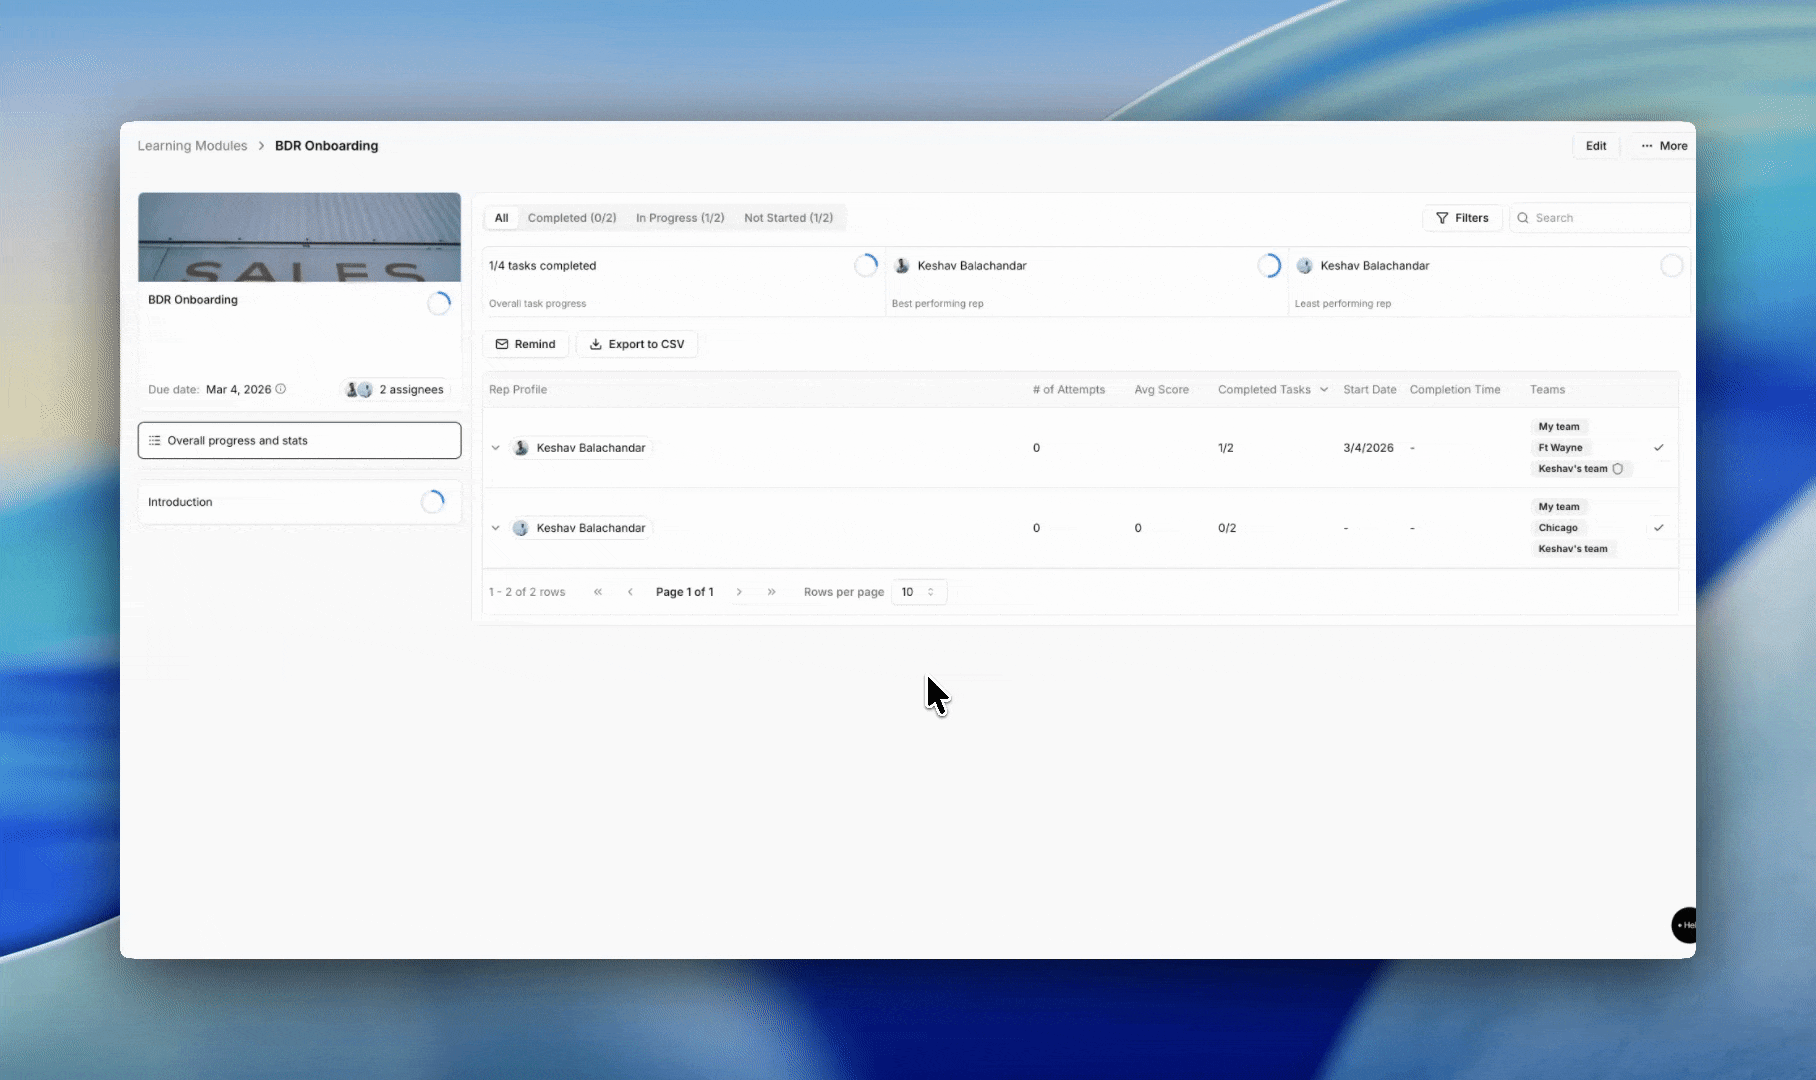Click the 3/4/2026 start date cell
Viewport: 1816px width, 1080px height.
[x=1368, y=448]
